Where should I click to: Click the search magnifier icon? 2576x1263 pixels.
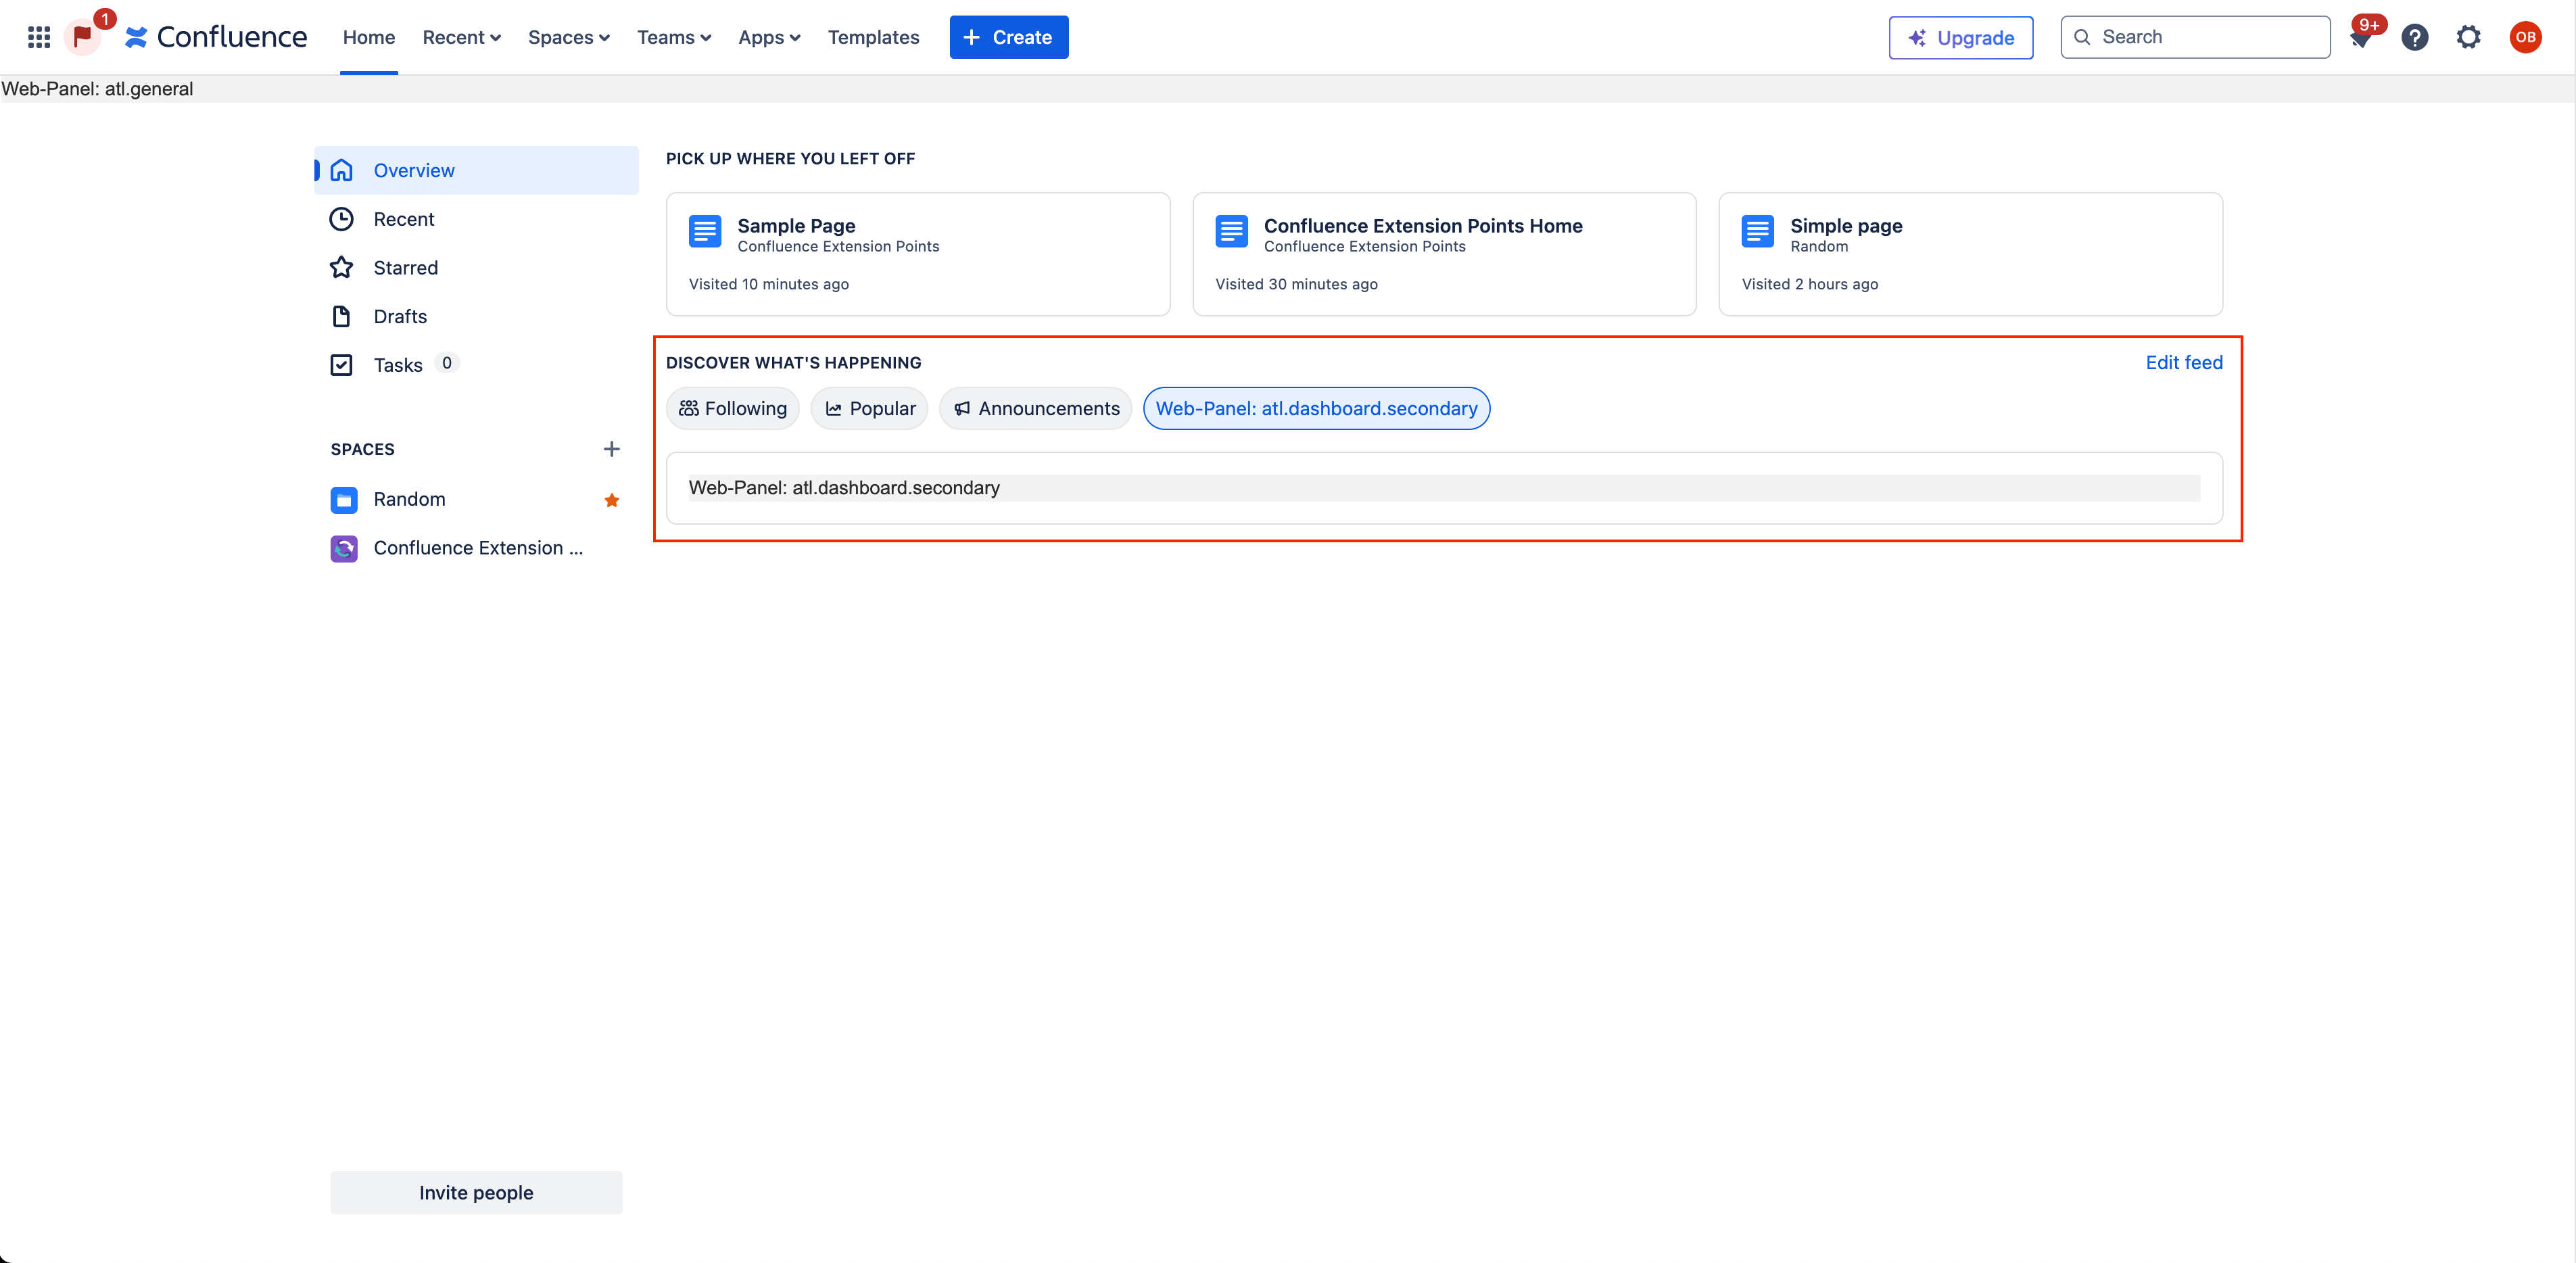point(2082,37)
